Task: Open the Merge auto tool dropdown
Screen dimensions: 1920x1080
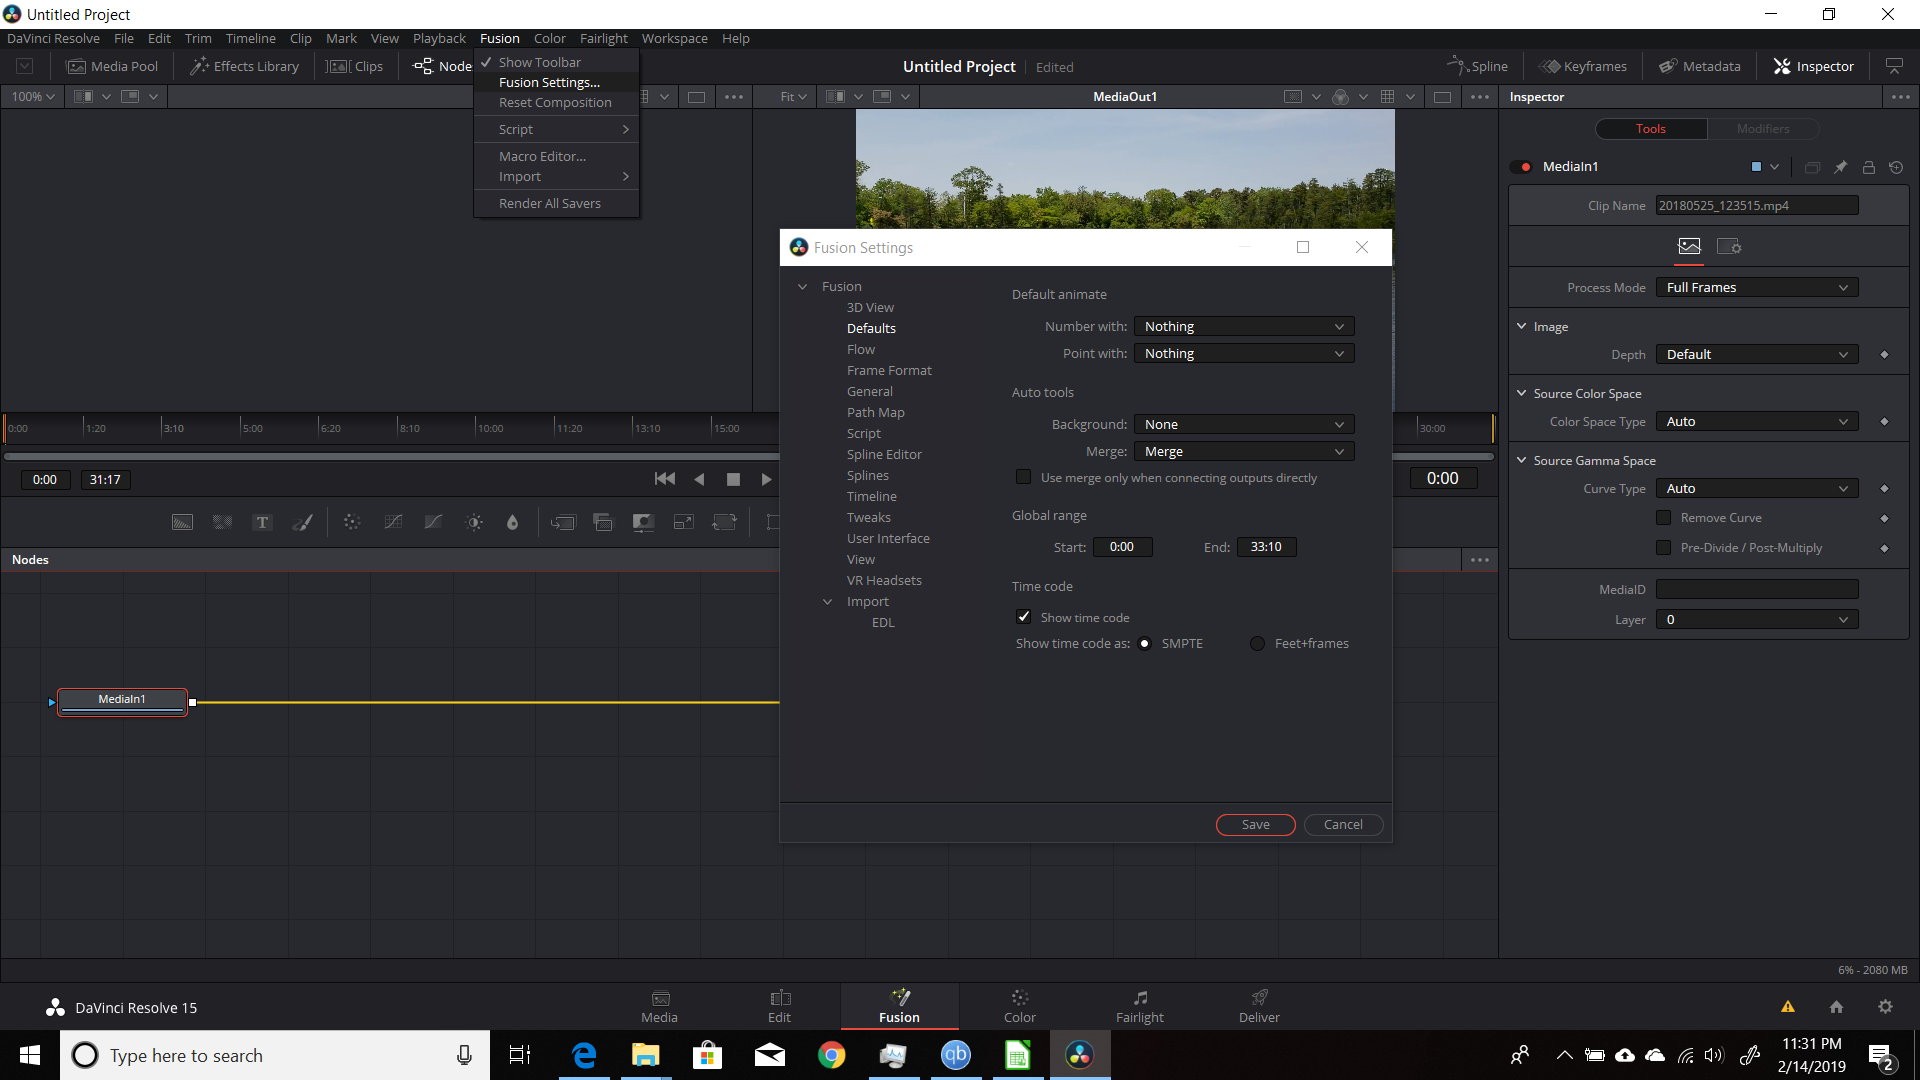Action: point(1244,452)
